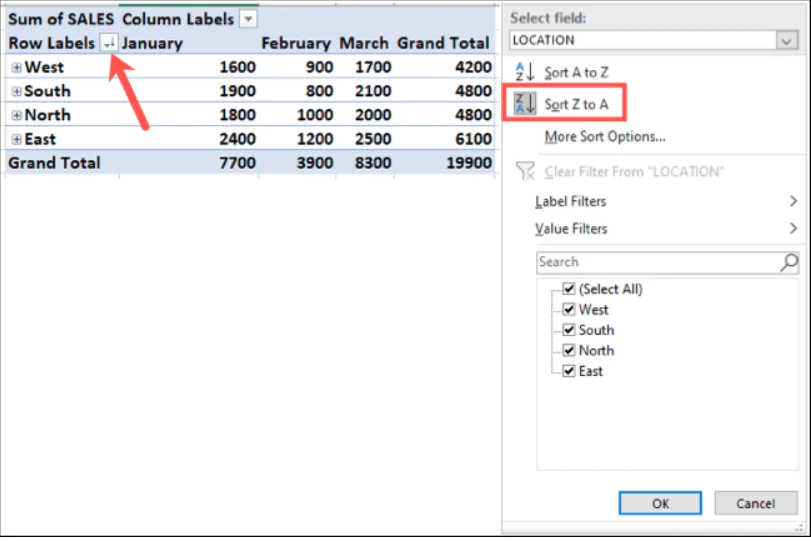Select Clear Filter From "LOCATION"
811x541 pixels.
click(634, 171)
